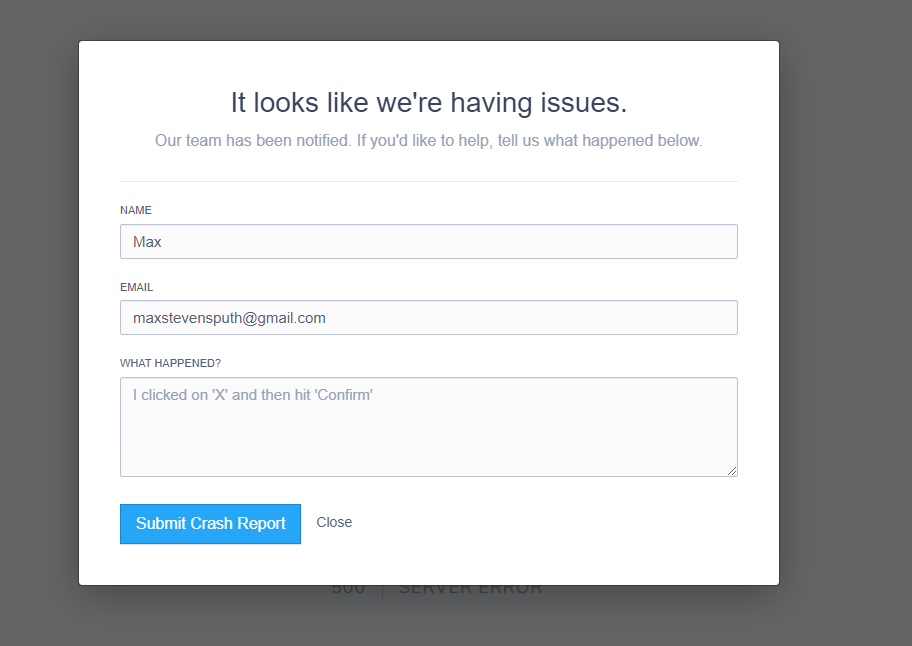Click blank space right of Close link
Screen dimensions: 912x646
tap(550, 523)
